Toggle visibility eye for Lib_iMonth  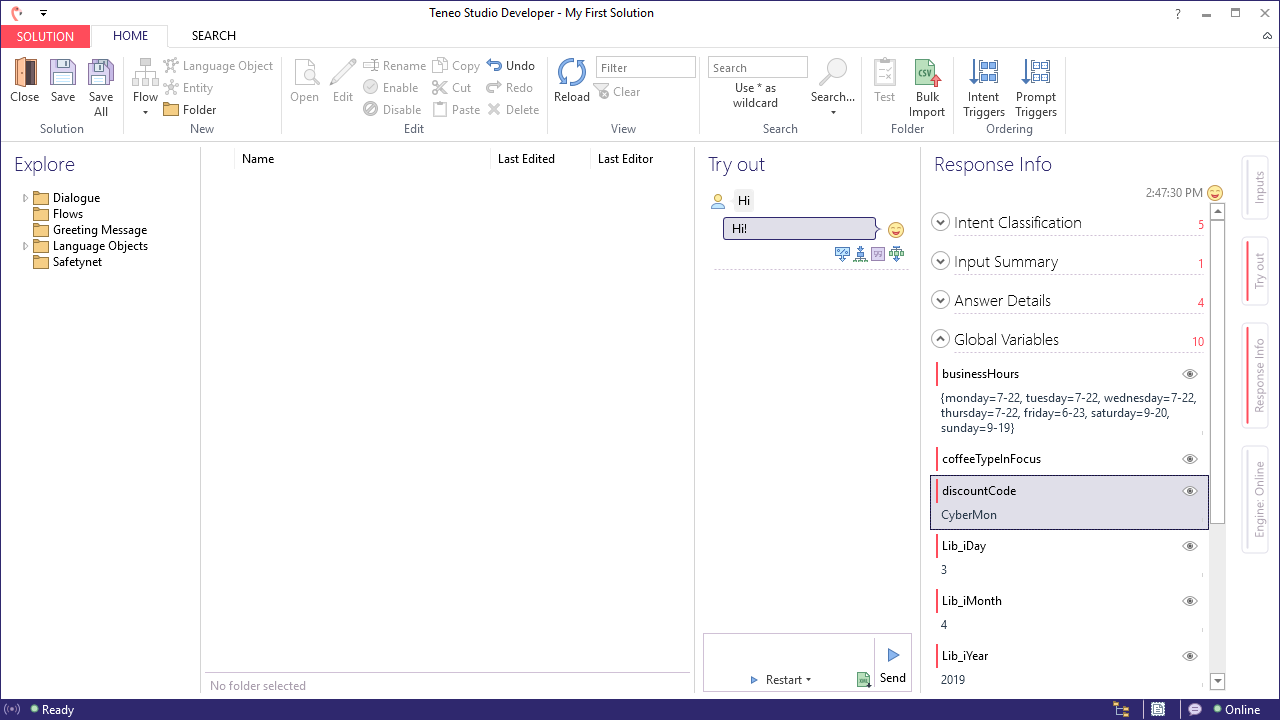[x=1190, y=601]
